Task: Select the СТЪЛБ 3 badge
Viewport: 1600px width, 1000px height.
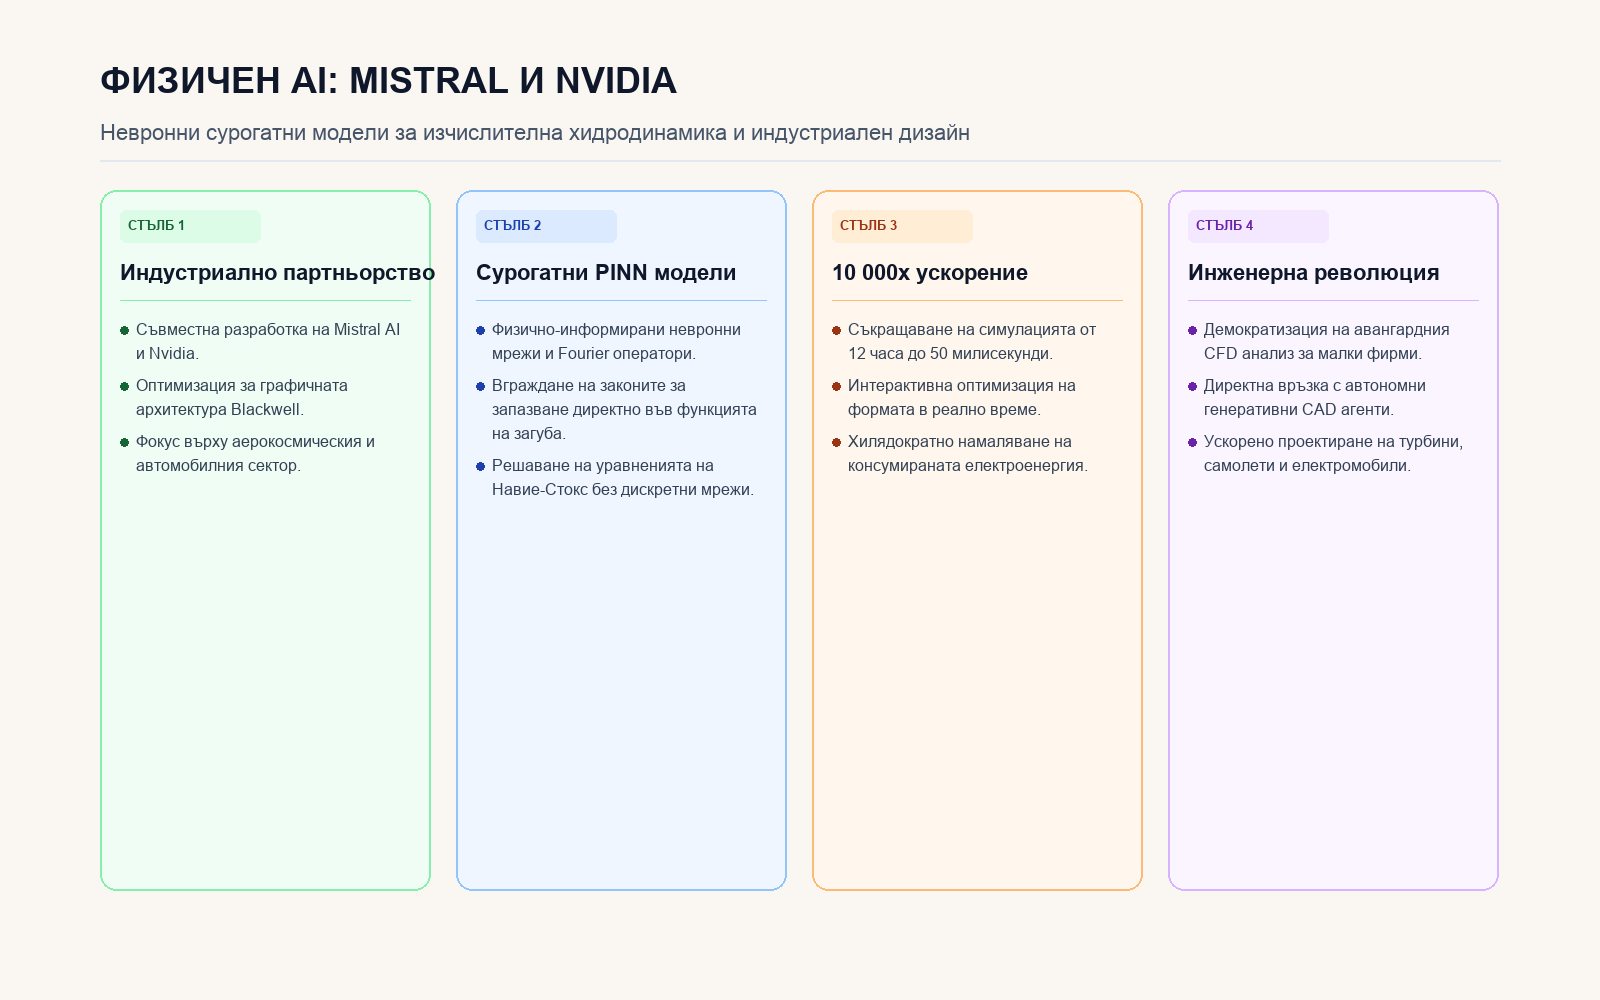Action: point(902,226)
